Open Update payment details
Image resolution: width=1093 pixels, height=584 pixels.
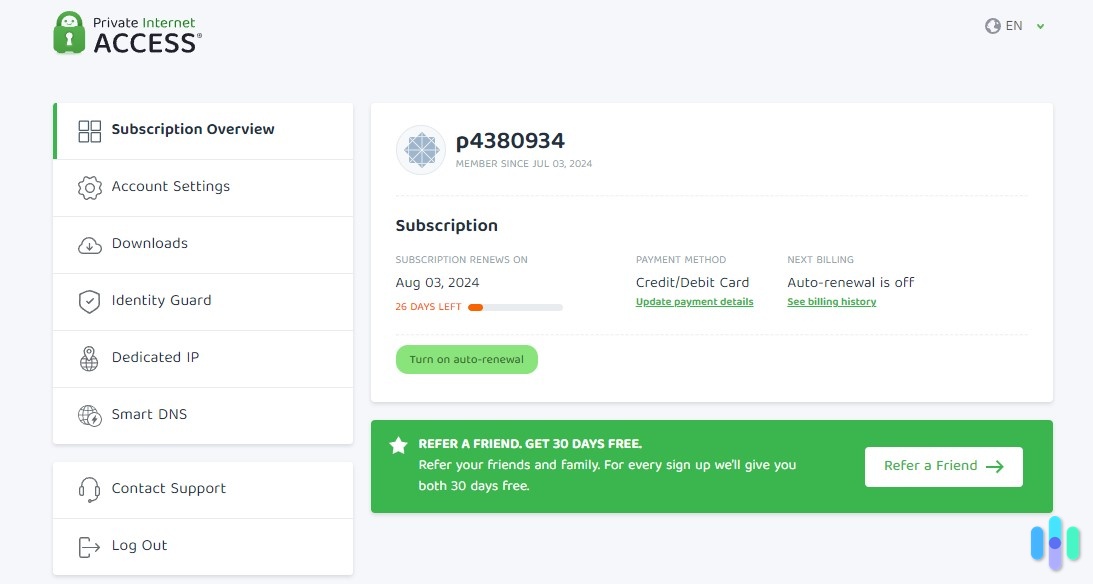tap(694, 302)
